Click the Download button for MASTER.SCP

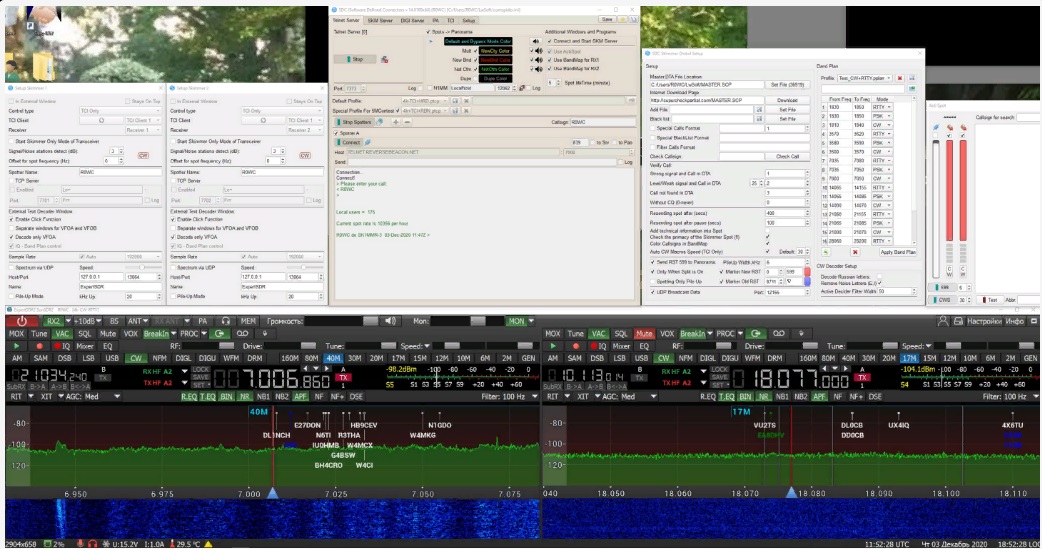click(787, 100)
